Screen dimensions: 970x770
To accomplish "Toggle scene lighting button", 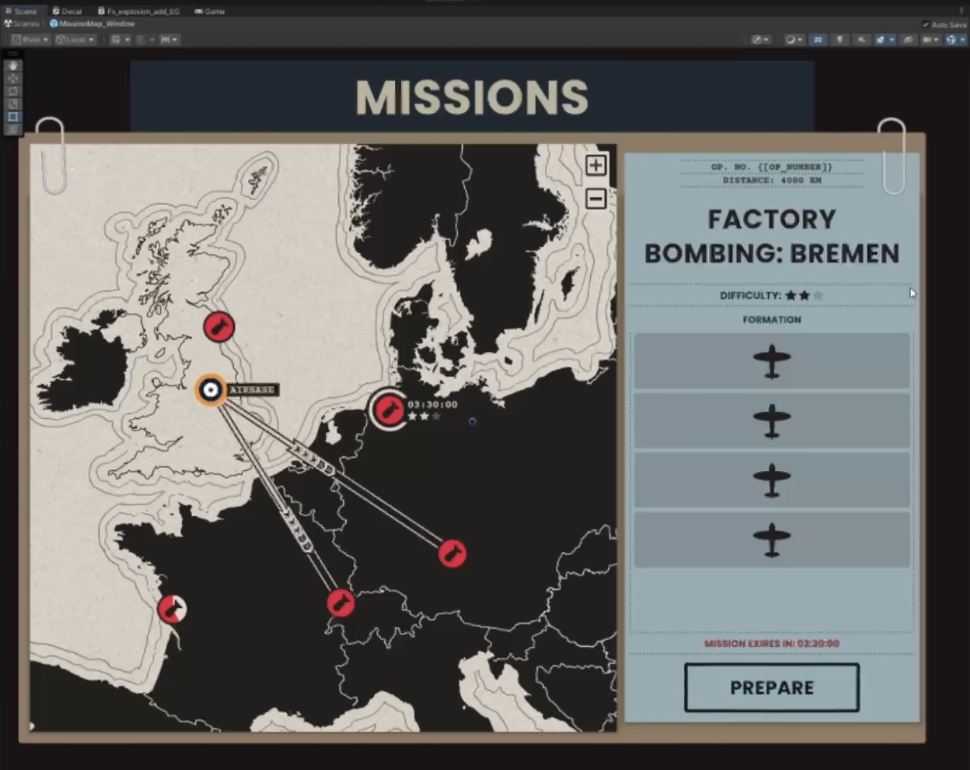I will [838, 40].
